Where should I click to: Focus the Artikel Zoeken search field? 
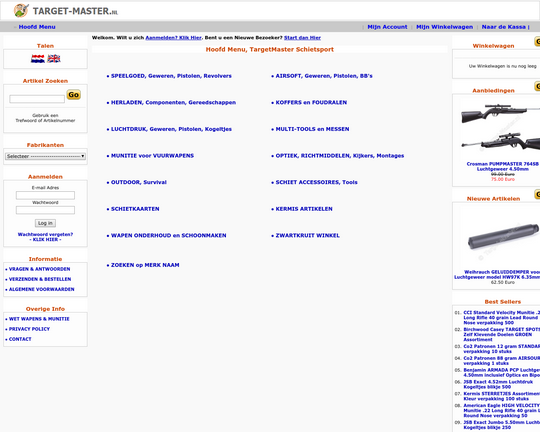37,99
